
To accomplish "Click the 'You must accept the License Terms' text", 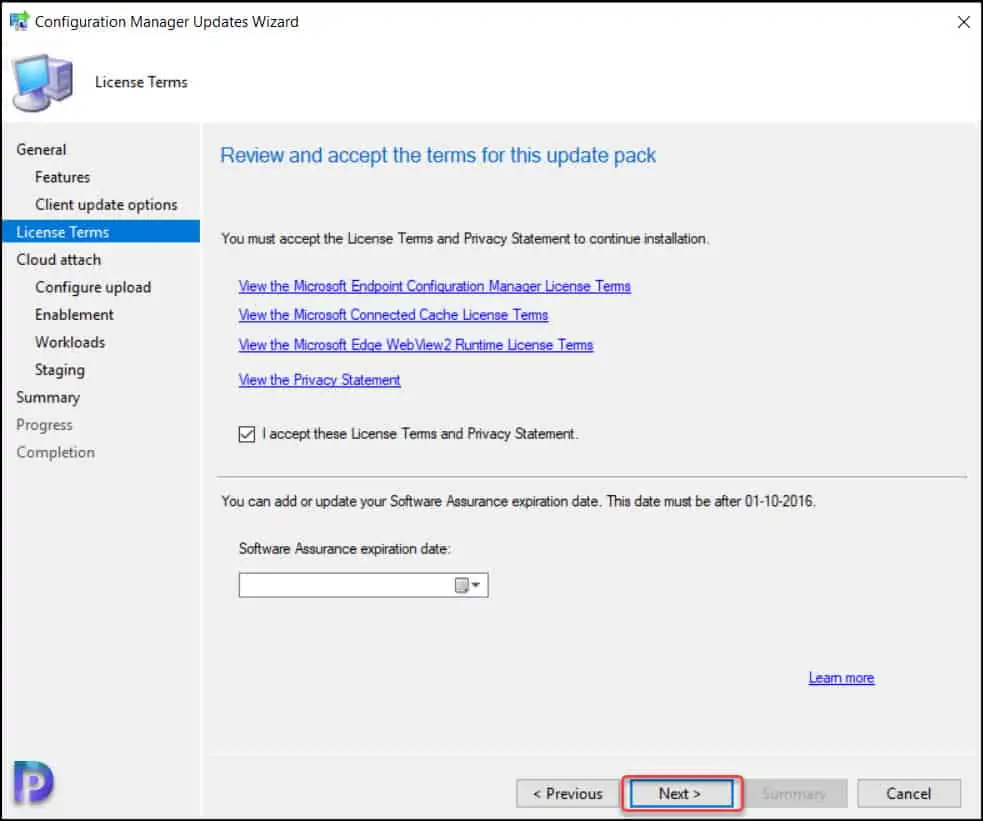I will pyautogui.click(x=465, y=239).
